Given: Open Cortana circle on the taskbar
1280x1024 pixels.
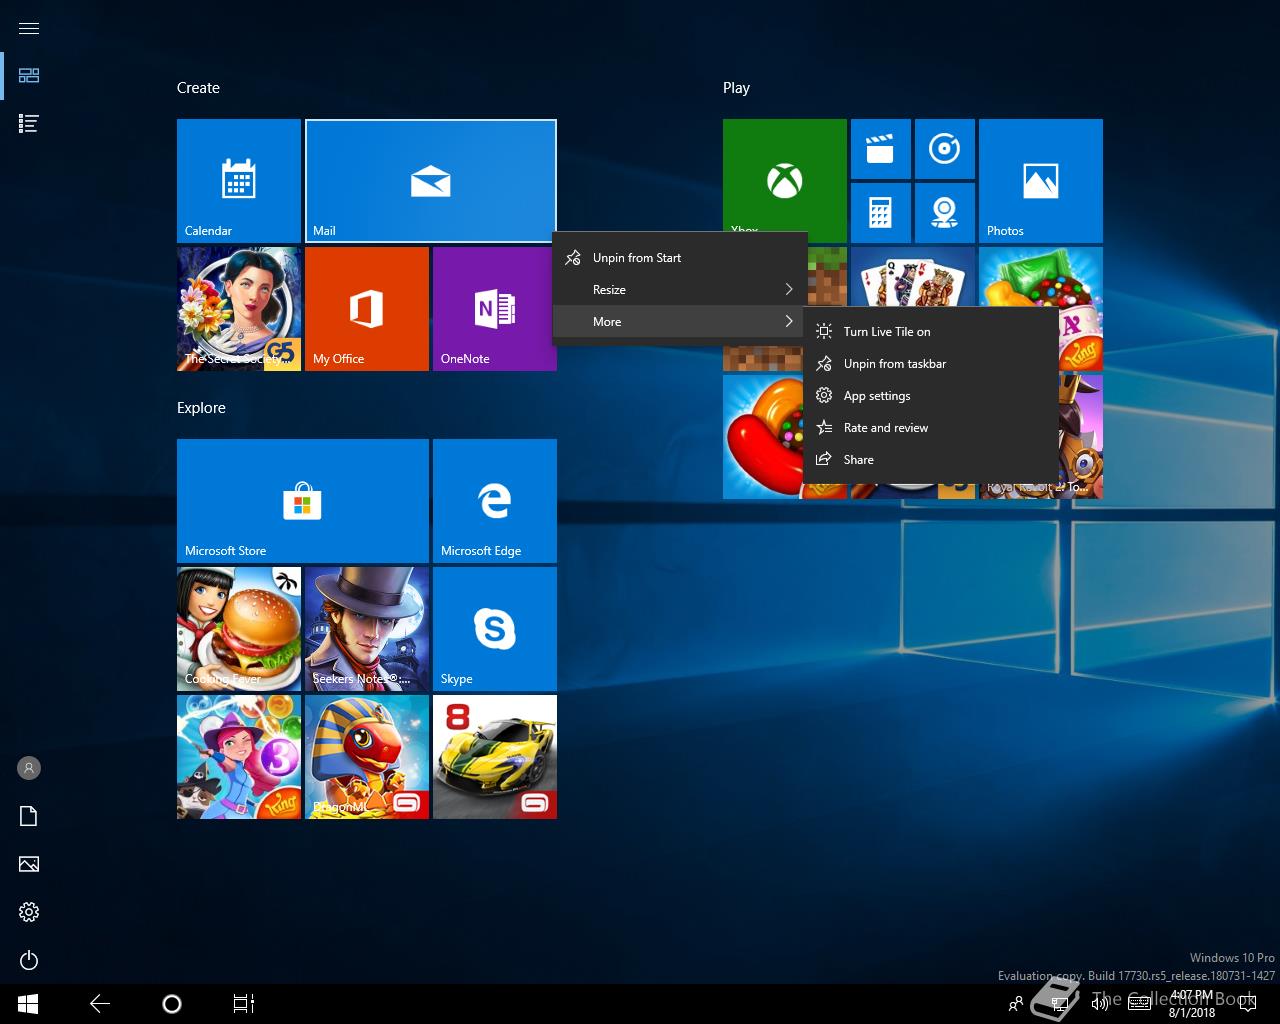Looking at the screenshot, I should click(x=172, y=1004).
